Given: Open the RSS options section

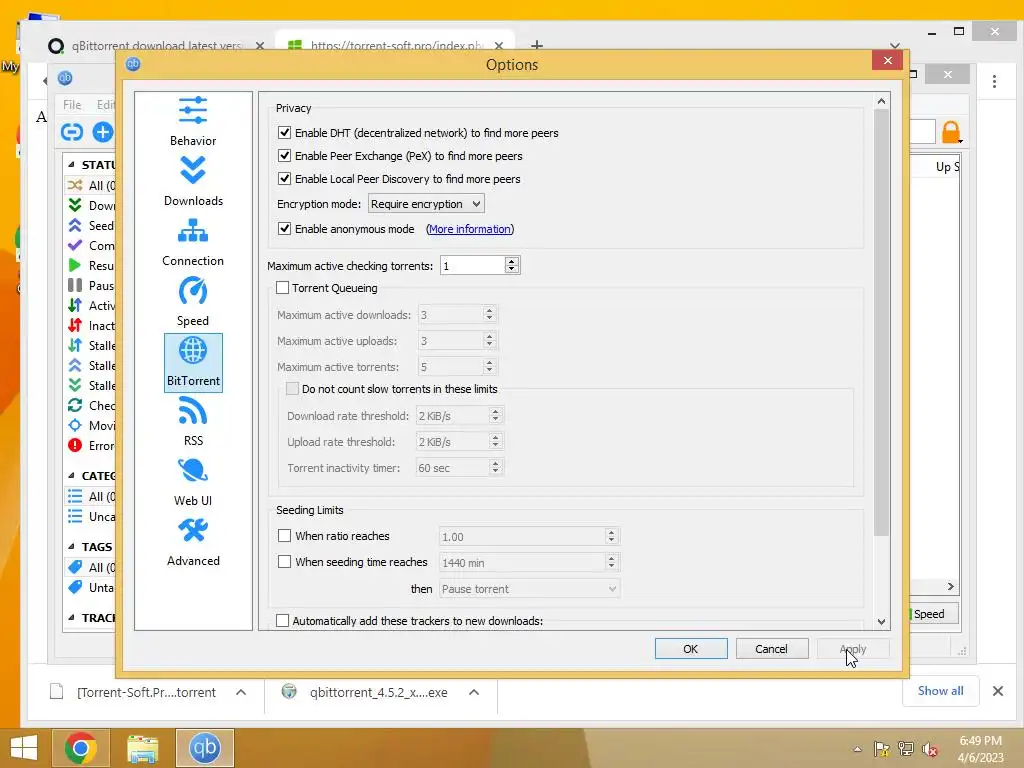Looking at the screenshot, I should click(x=193, y=422).
